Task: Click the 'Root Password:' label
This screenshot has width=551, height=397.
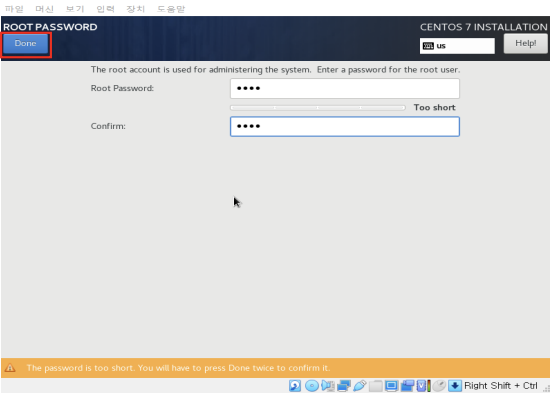Action: pos(122,88)
